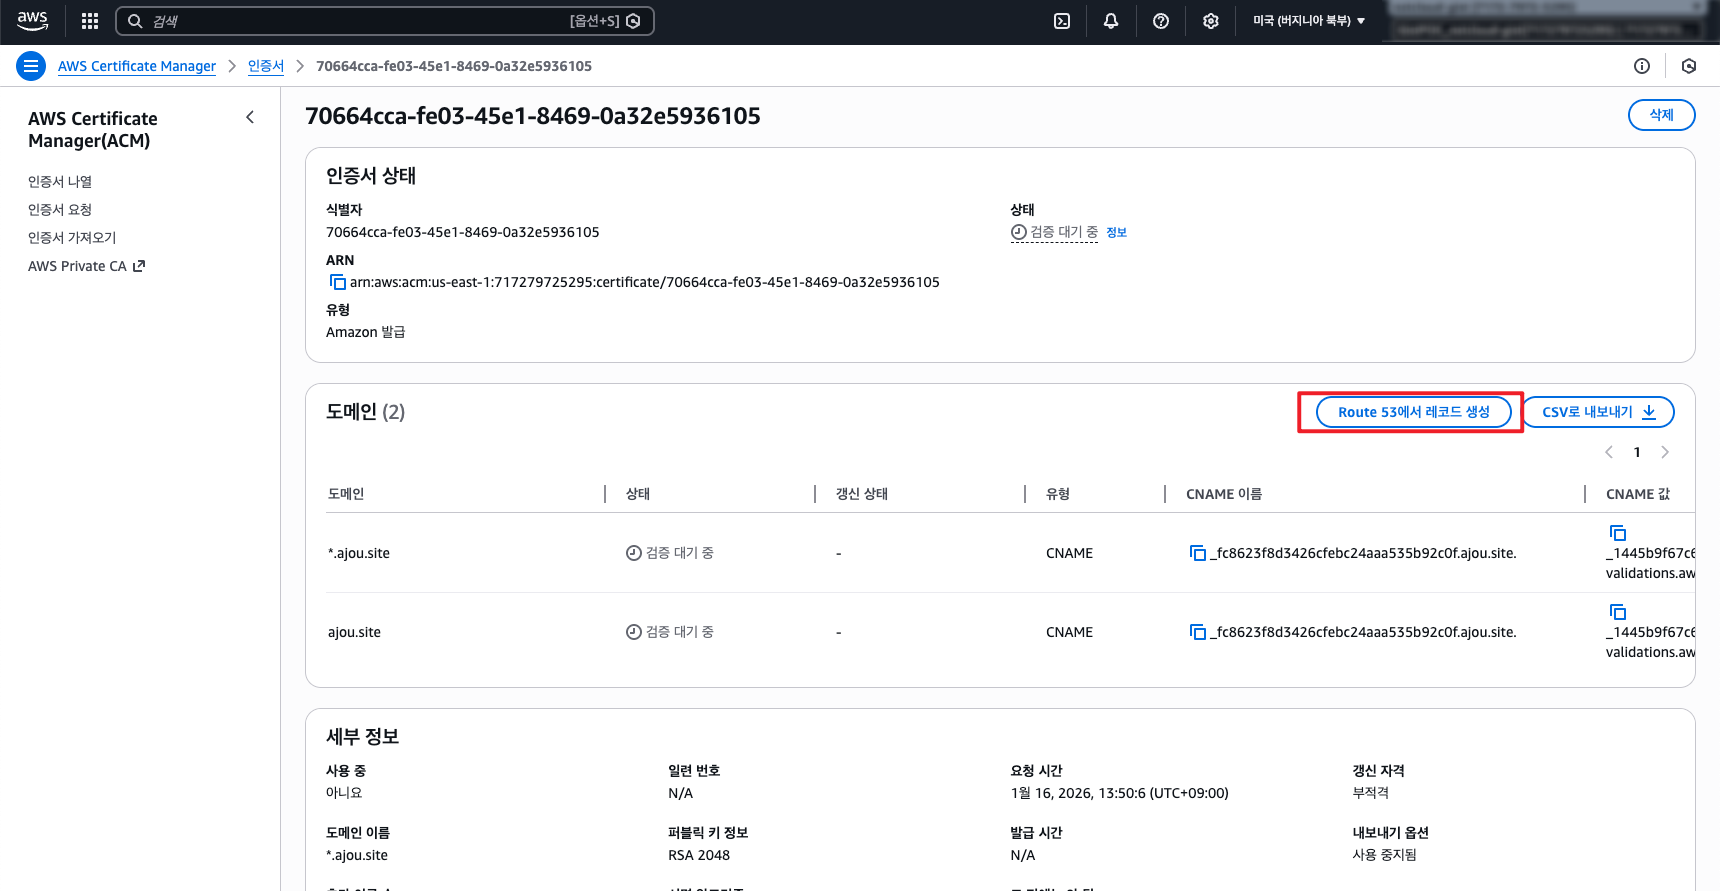Follow the AWS Certificate Manager breadcrumb link

137,66
